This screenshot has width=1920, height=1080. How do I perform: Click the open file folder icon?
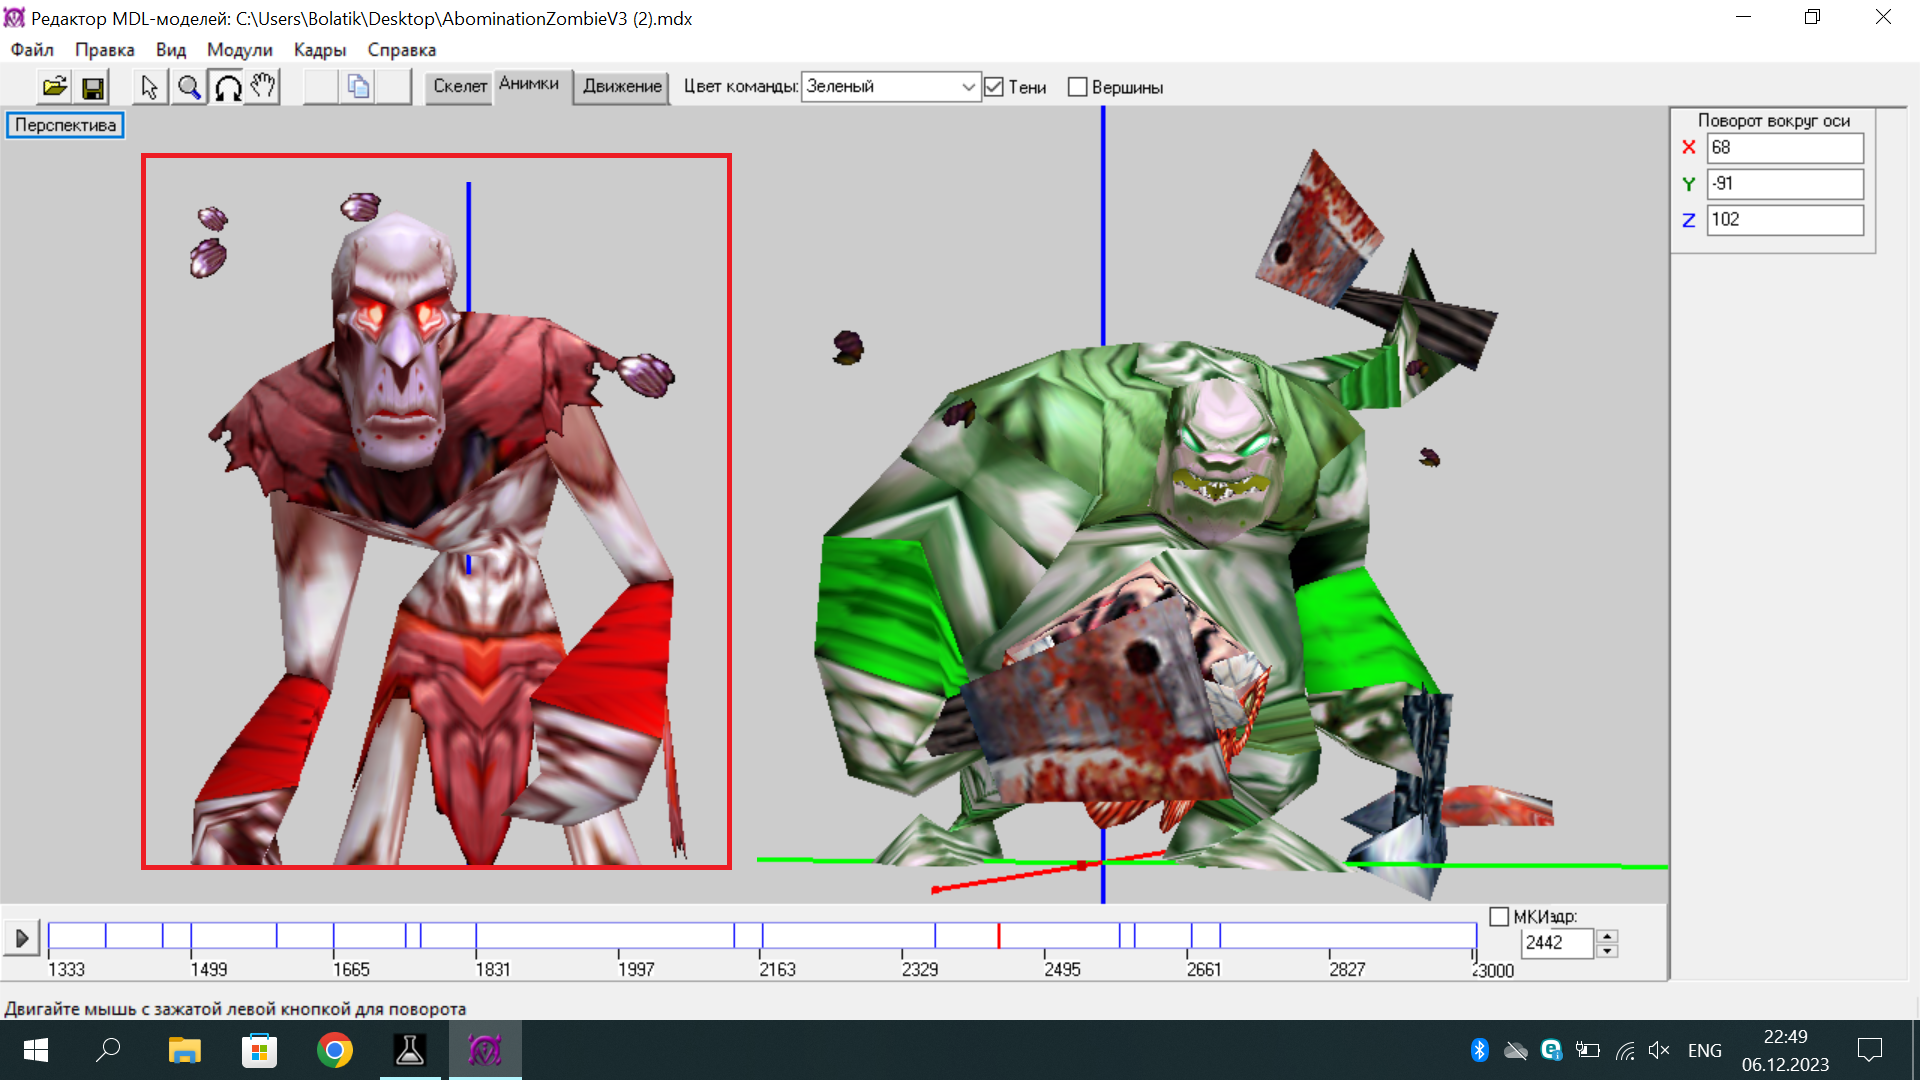pos(55,88)
